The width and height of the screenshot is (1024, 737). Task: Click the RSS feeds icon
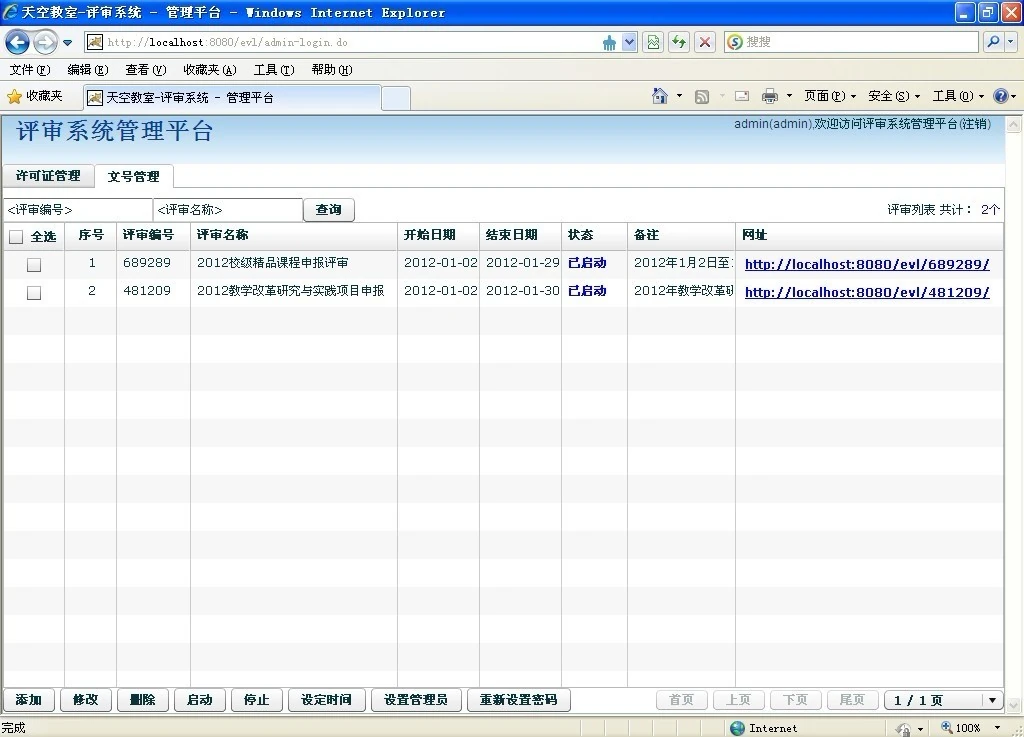(x=702, y=97)
